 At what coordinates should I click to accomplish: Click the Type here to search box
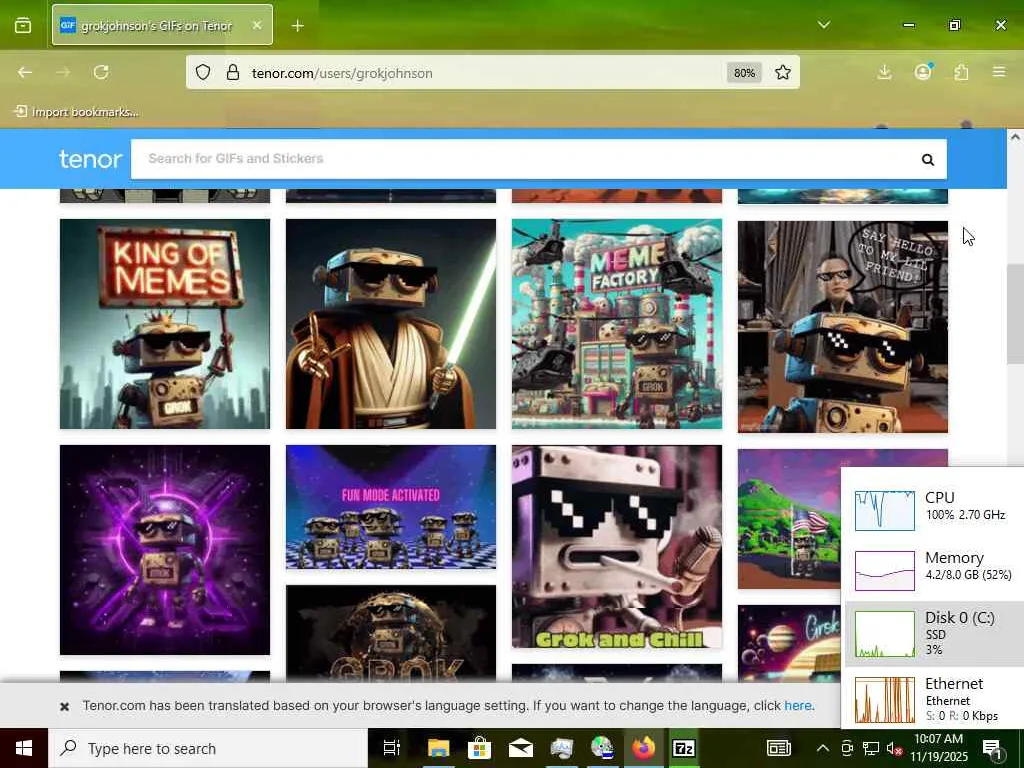[x=208, y=748]
